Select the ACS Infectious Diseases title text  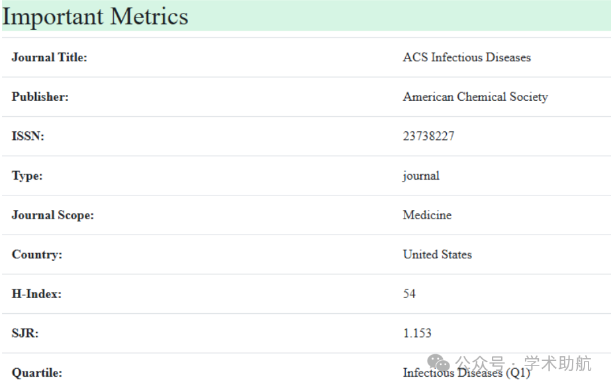tap(467, 57)
